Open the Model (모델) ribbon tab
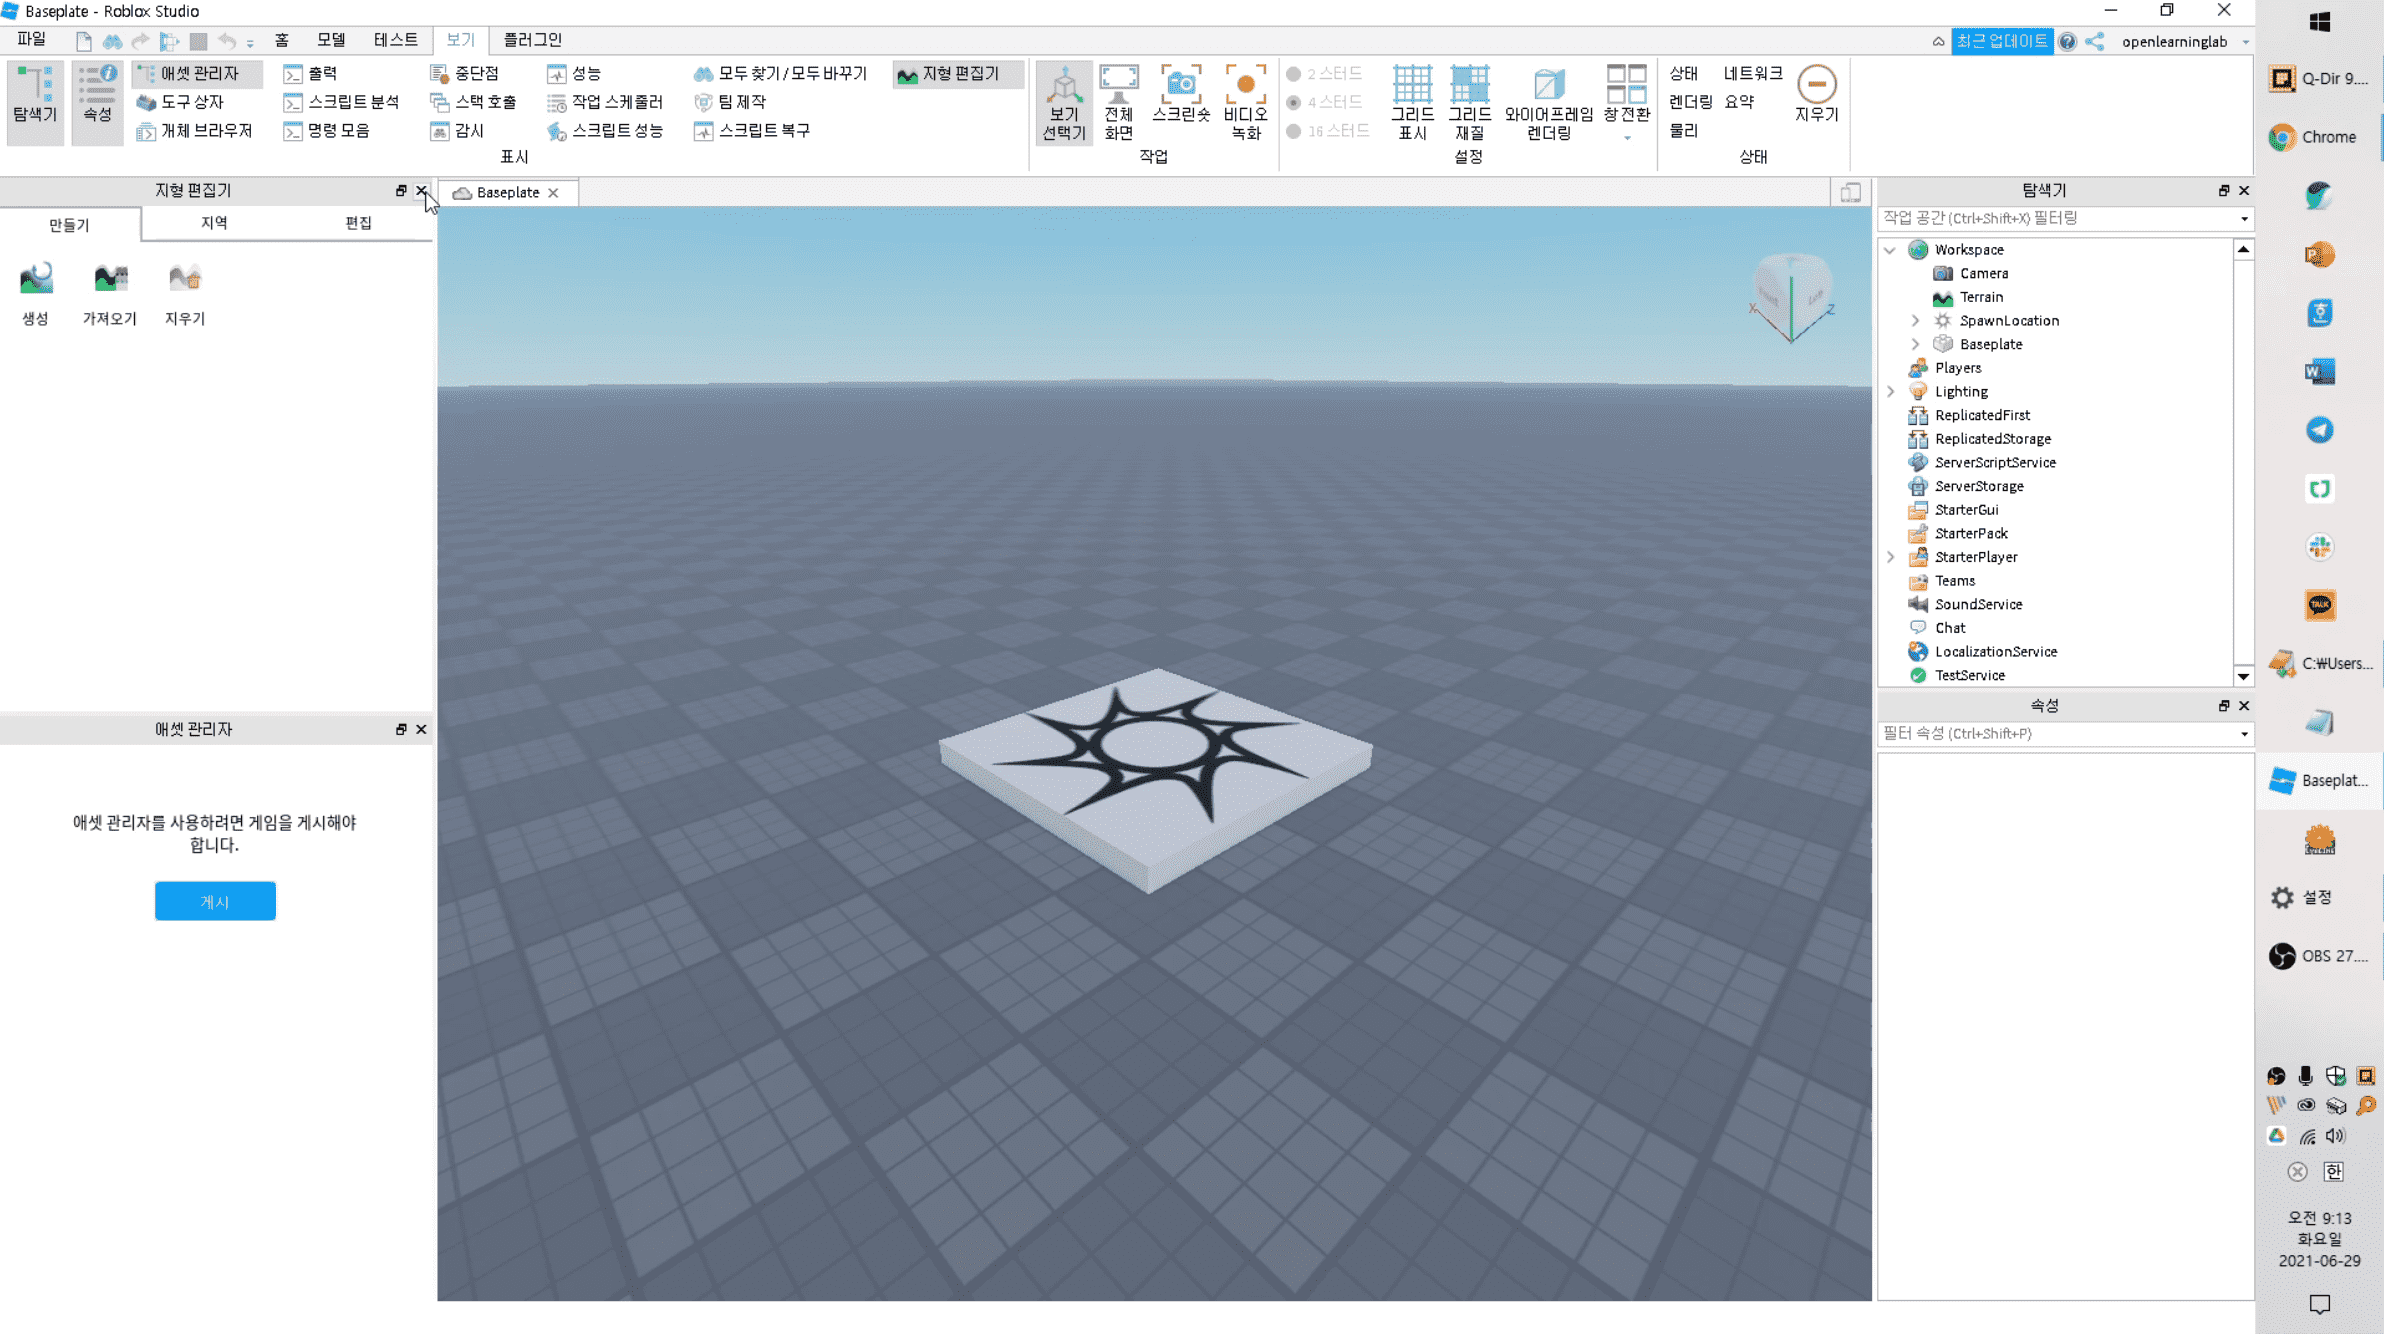The image size is (2384, 1334). click(331, 40)
